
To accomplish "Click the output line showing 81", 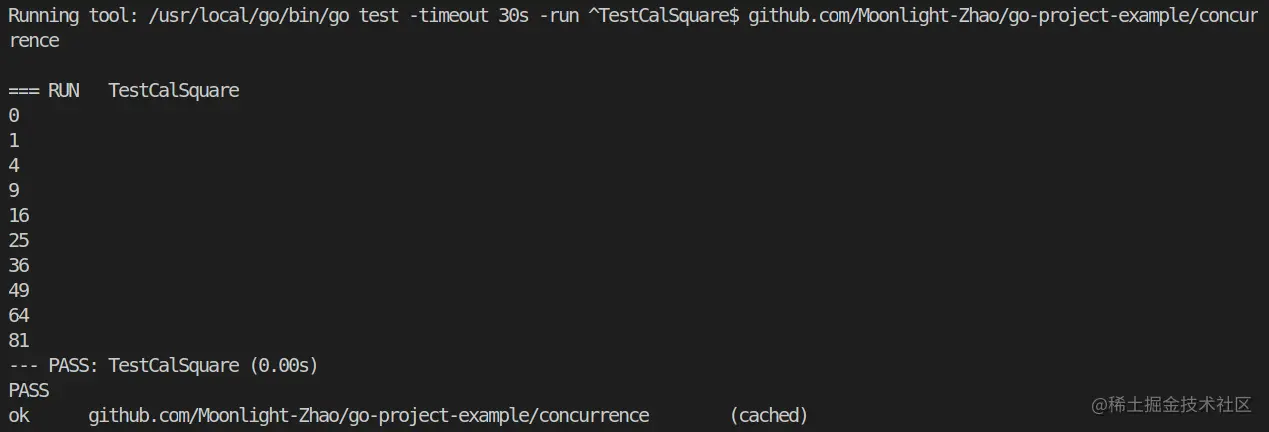I will (x=19, y=341).
